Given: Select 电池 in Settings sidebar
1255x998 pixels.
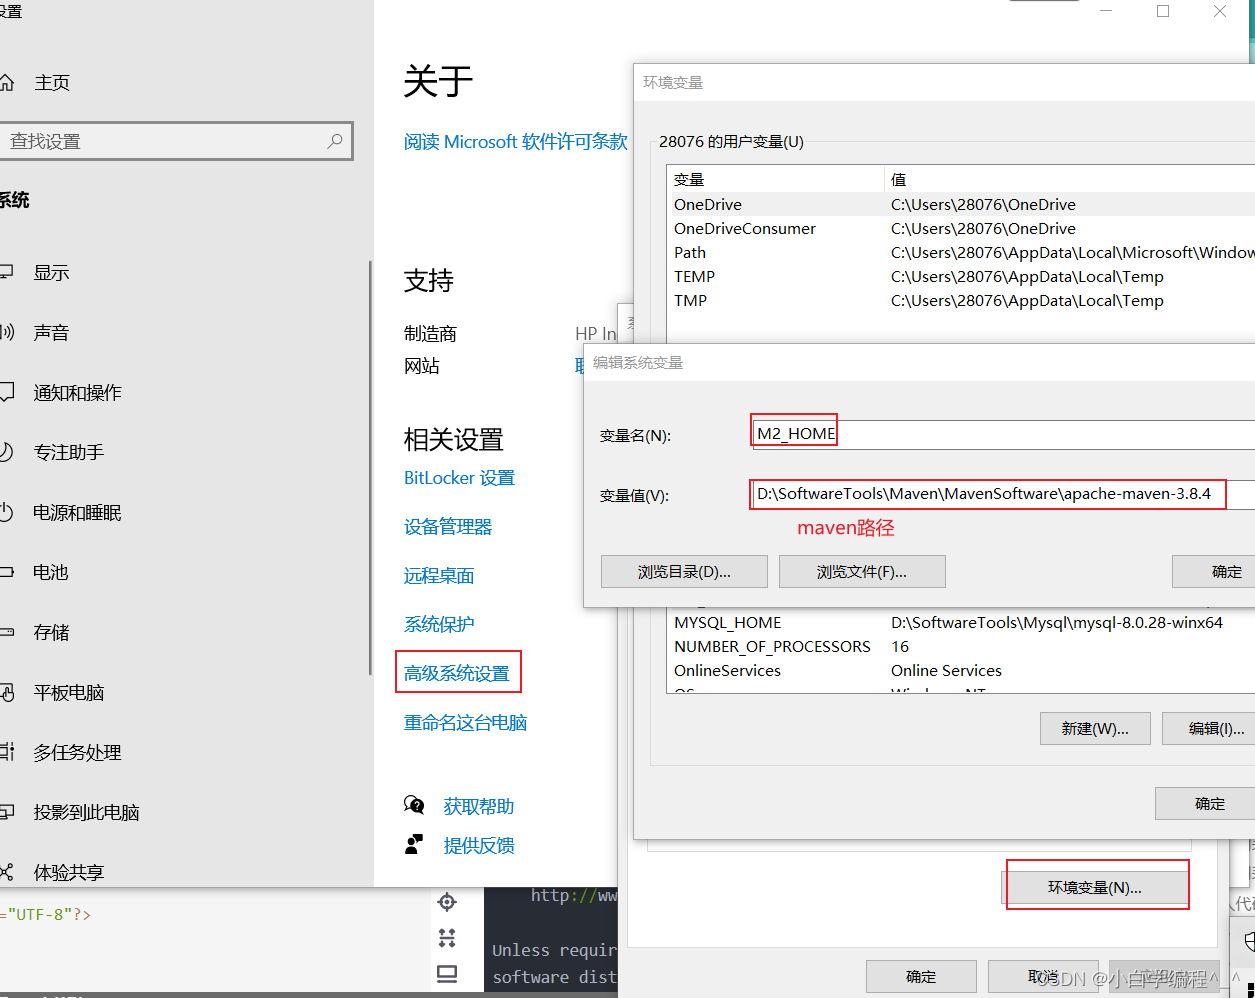Looking at the screenshot, I should pyautogui.click(x=51, y=573).
